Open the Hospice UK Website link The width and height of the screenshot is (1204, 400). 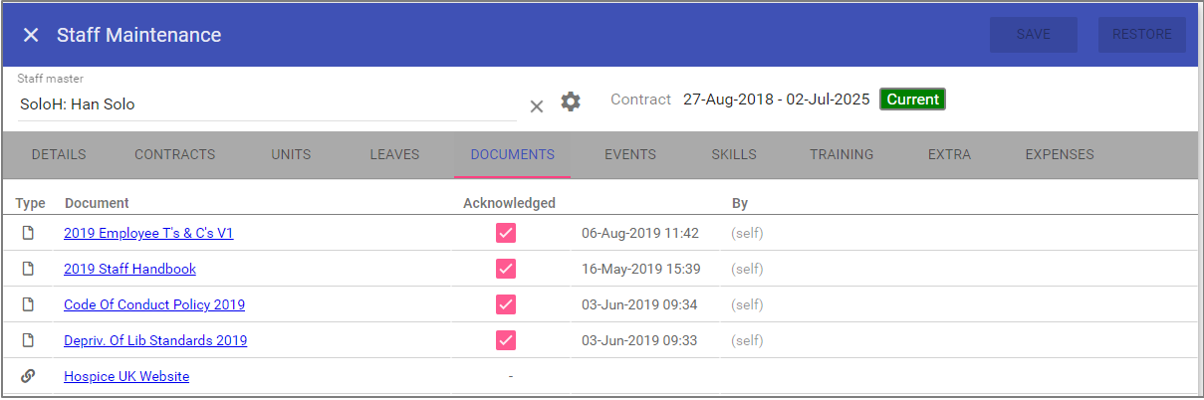tap(126, 377)
